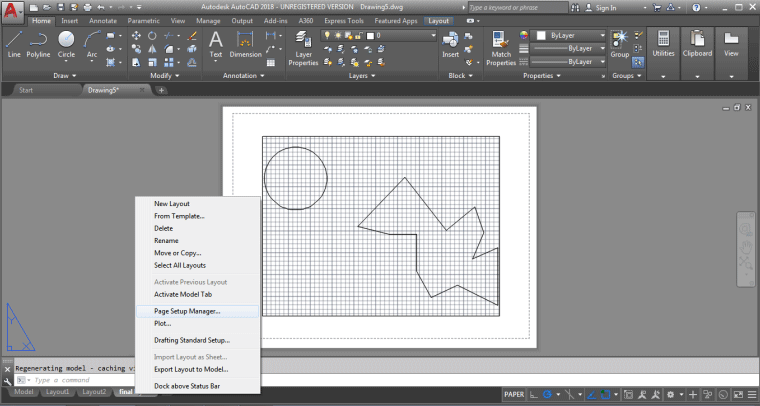The image size is (760, 406).
Task: Open the new drawing tab plus button
Action: 162,90
